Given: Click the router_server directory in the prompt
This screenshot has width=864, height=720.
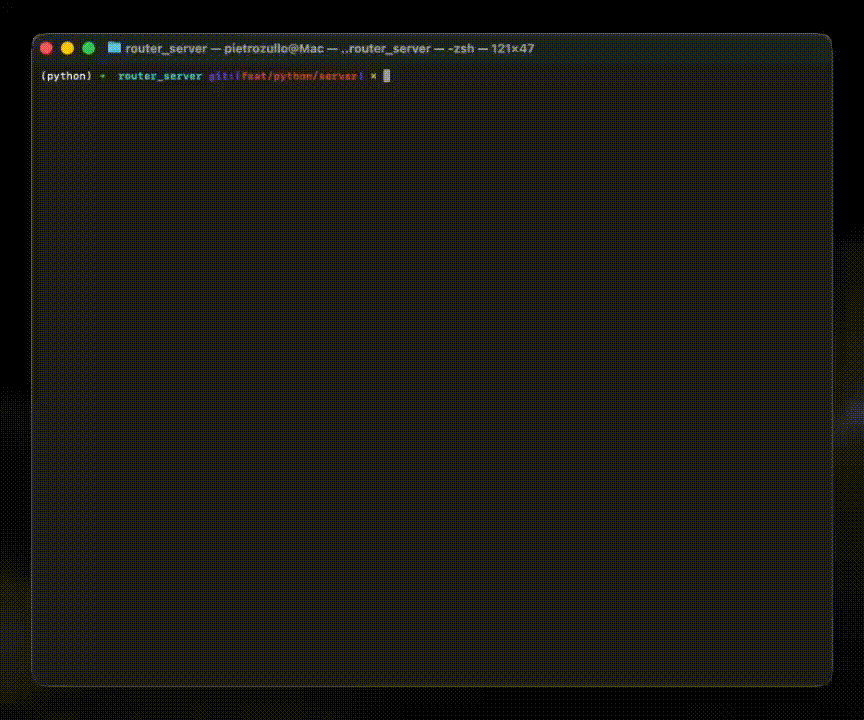Looking at the screenshot, I should point(160,76).
